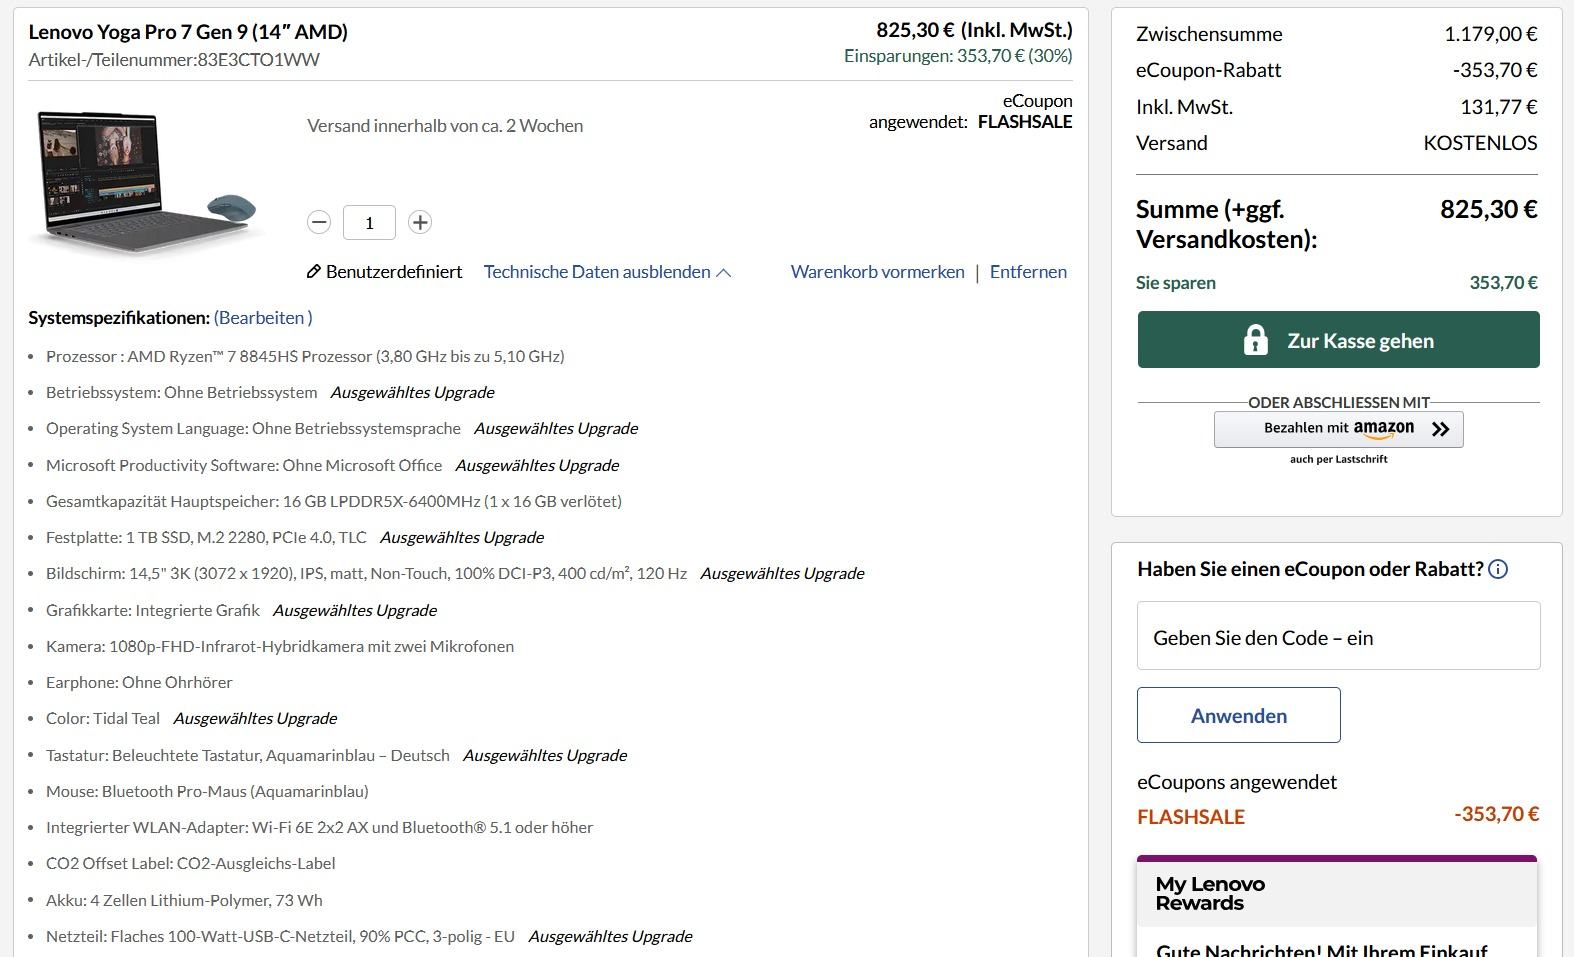Pay with the Bezahlen mit Amazon button

point(1338,429)
